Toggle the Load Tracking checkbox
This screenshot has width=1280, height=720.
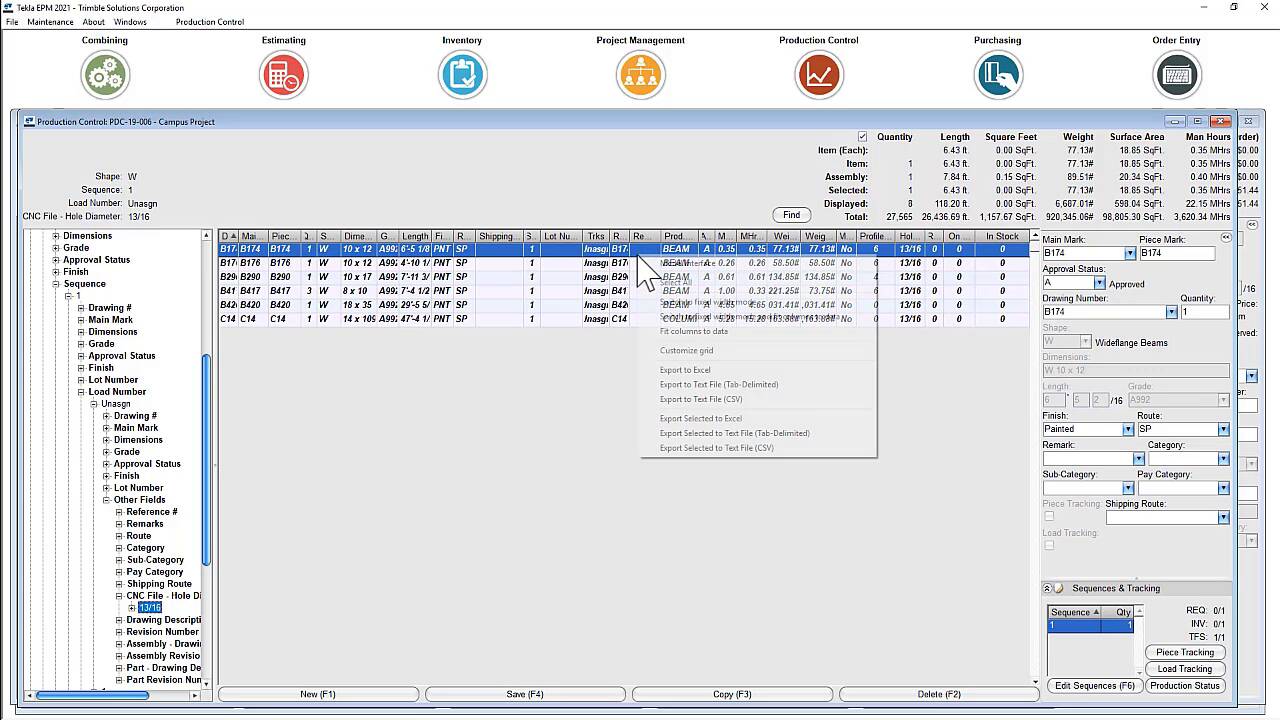1049,545
